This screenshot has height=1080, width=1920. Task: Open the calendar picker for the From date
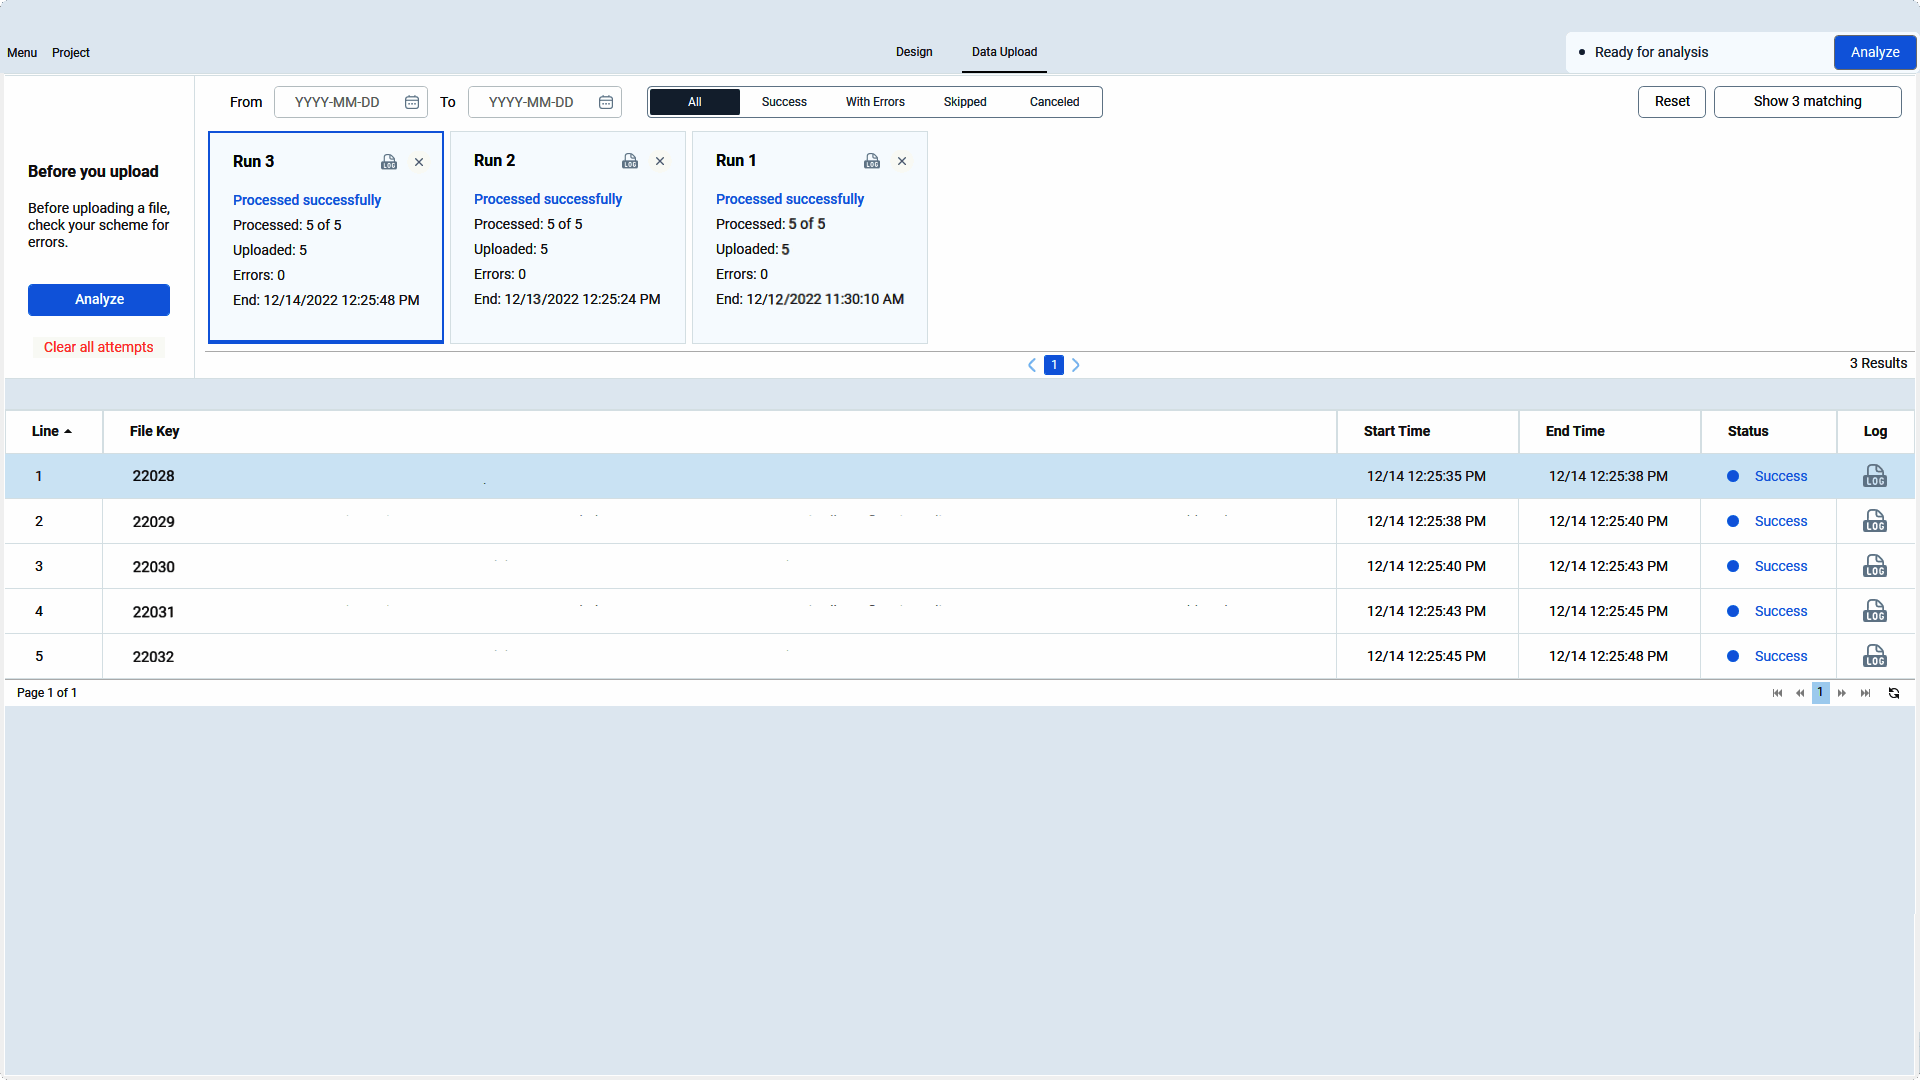[x=411, y=101]
